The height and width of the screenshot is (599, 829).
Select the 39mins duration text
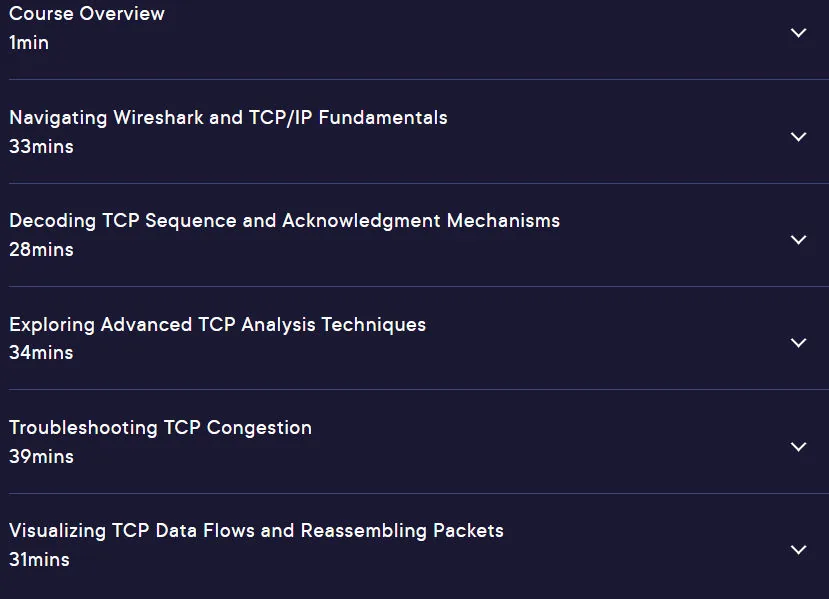(x=41, y=457)
